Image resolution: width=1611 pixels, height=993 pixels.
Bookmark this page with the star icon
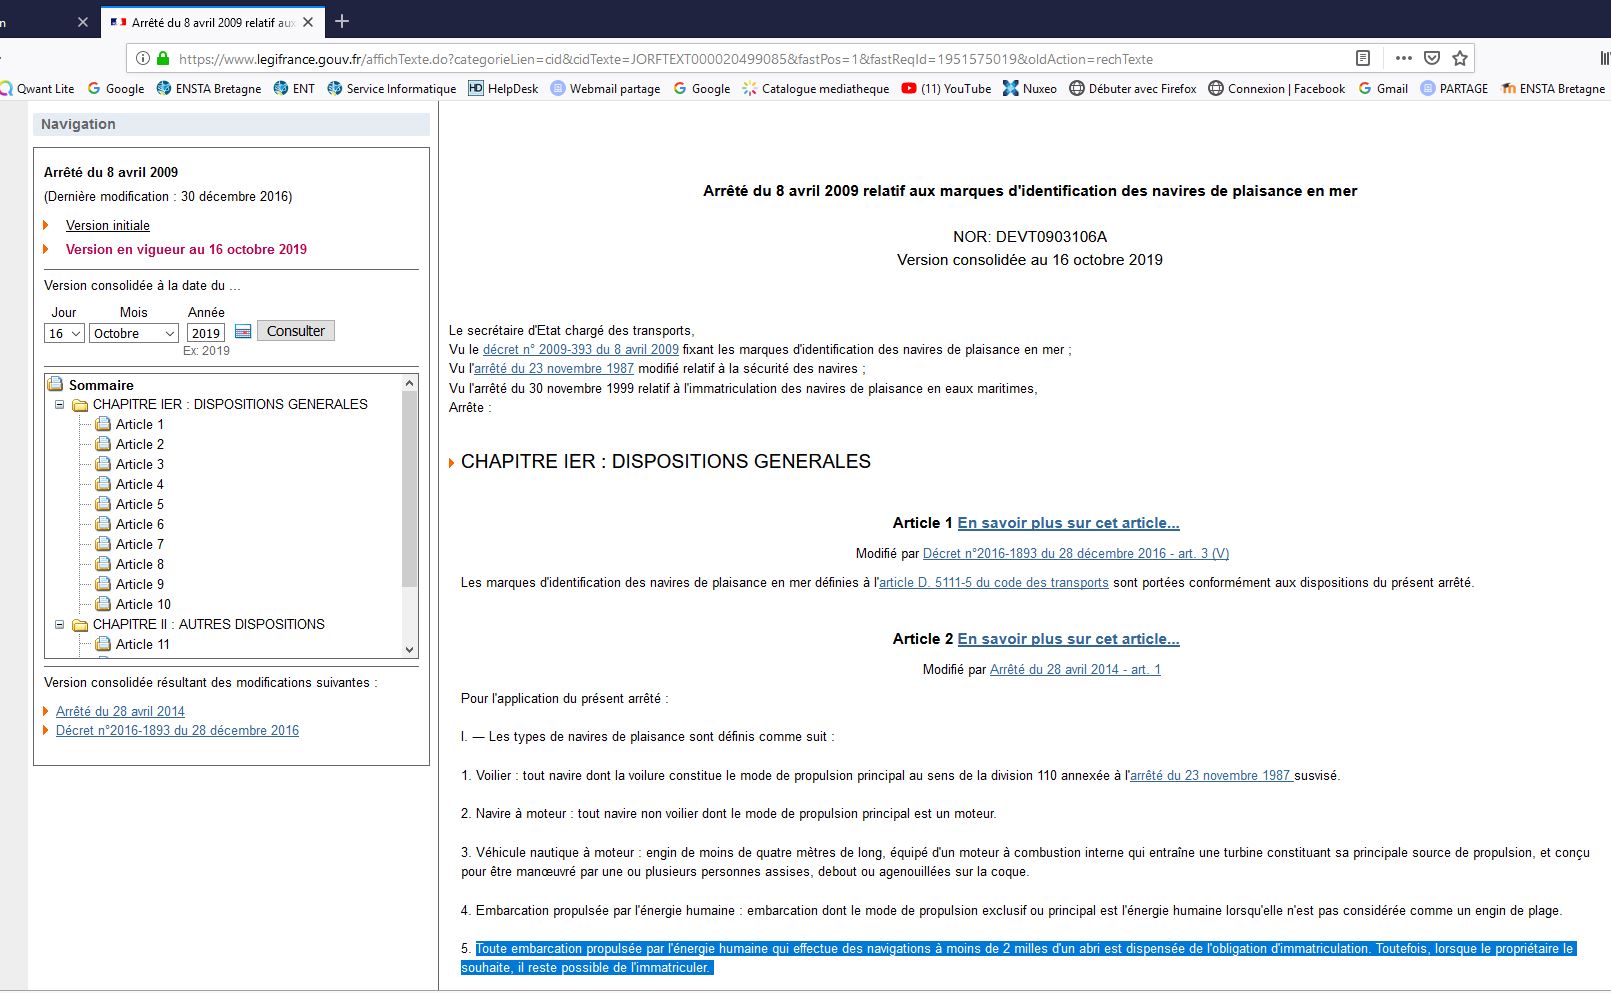[1460, 58]
